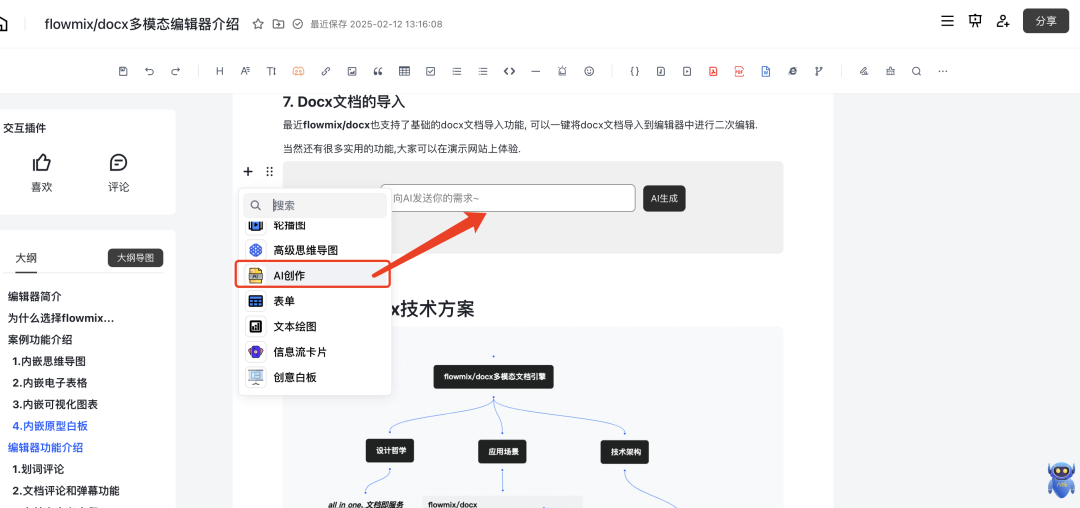Select the highlighter pen tool
Screen dimensions: 1080x508
[864, 71]
